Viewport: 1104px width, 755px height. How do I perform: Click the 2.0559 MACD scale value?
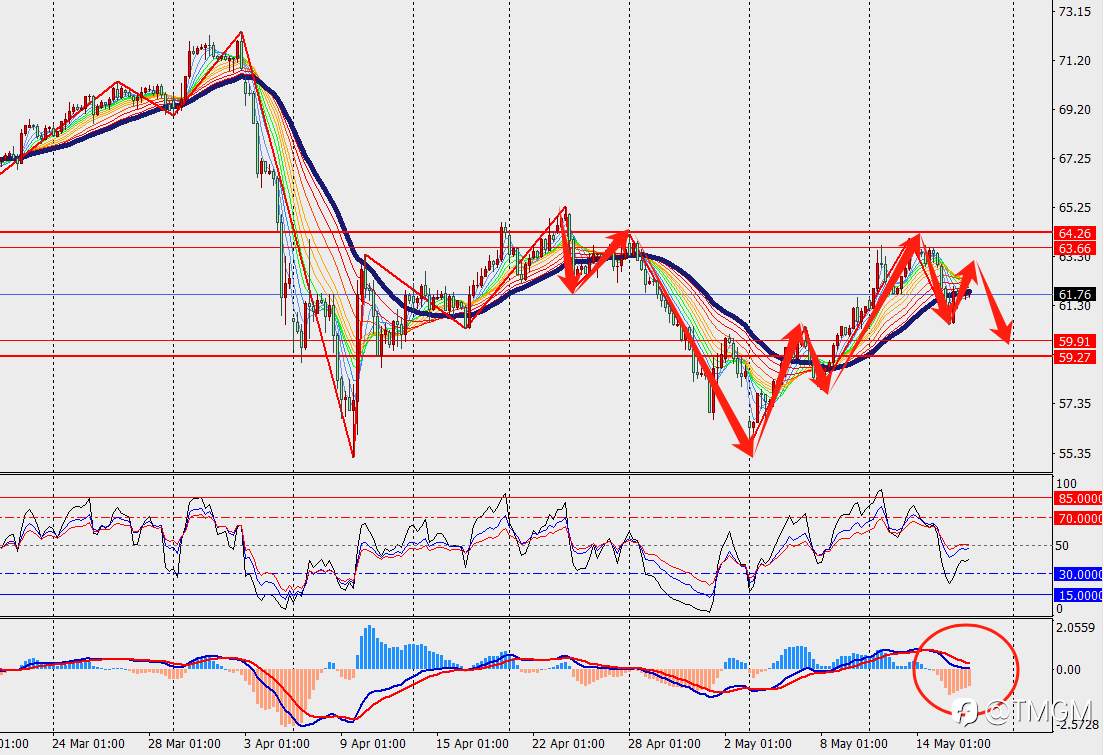click(1076, 628)
